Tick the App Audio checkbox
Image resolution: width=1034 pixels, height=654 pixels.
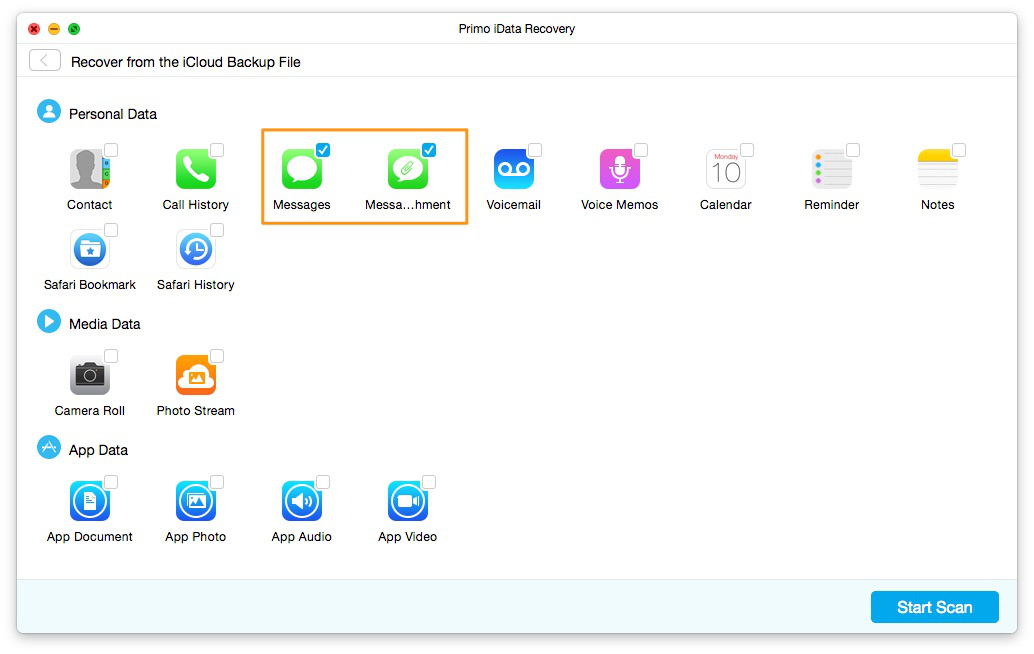[x=323, y=482]
